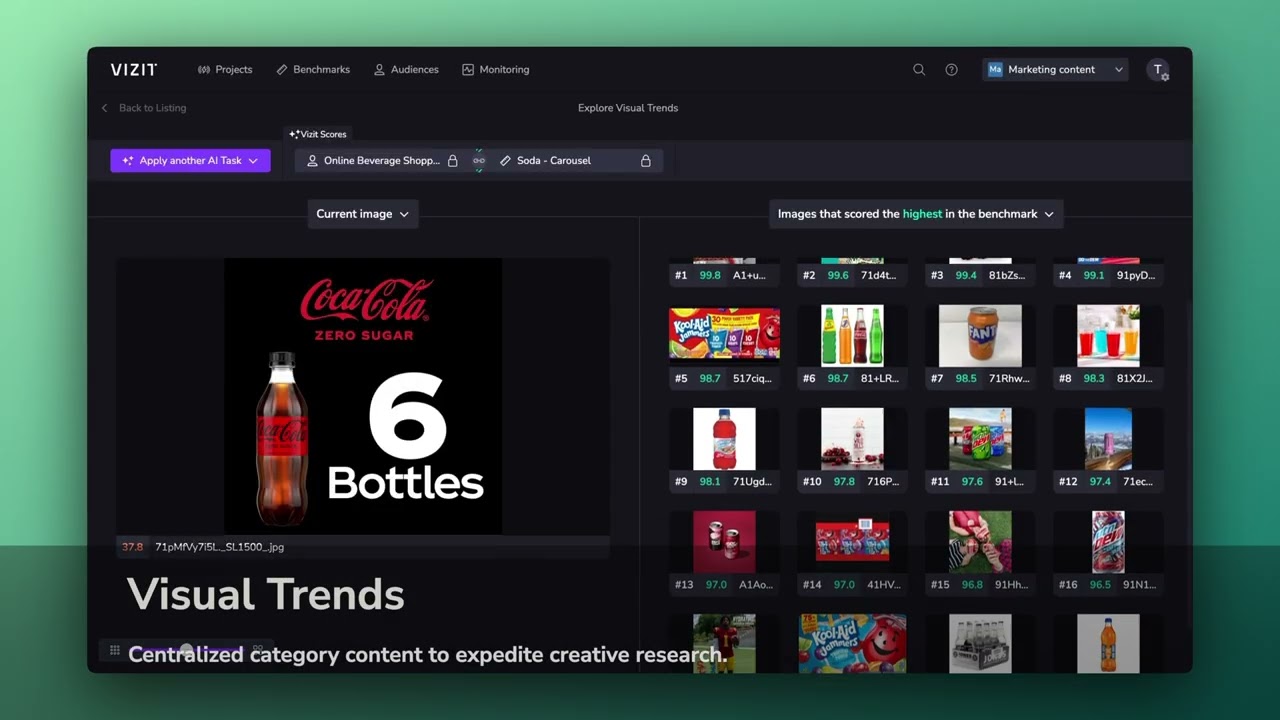Click the back arrow next to Back to Listing
This screenshot has width=1280, height=720.
point(104,108)
